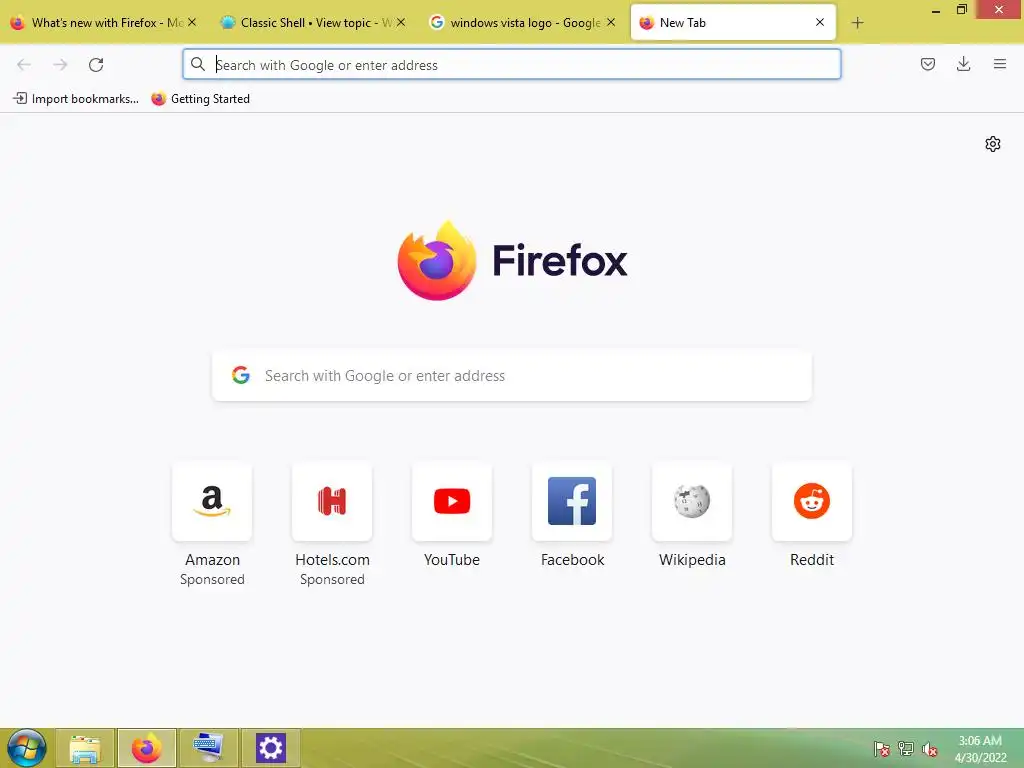The image size is (1024, 768).
Task: Restore down the Firefox window
Action: click(961, 9)
